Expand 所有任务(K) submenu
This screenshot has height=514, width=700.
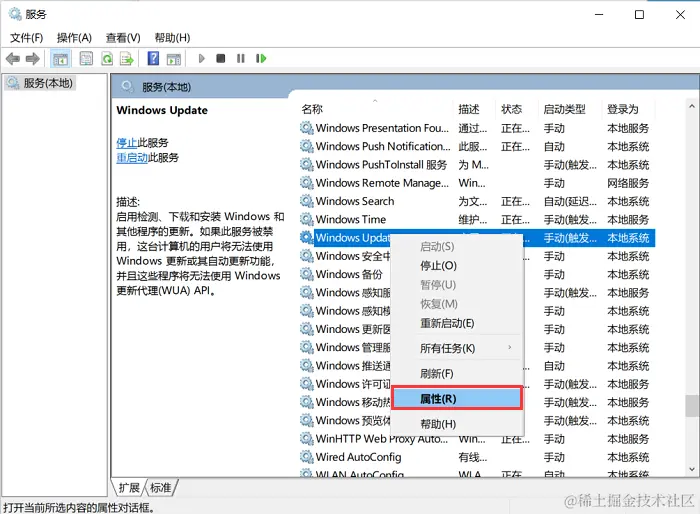457,348
